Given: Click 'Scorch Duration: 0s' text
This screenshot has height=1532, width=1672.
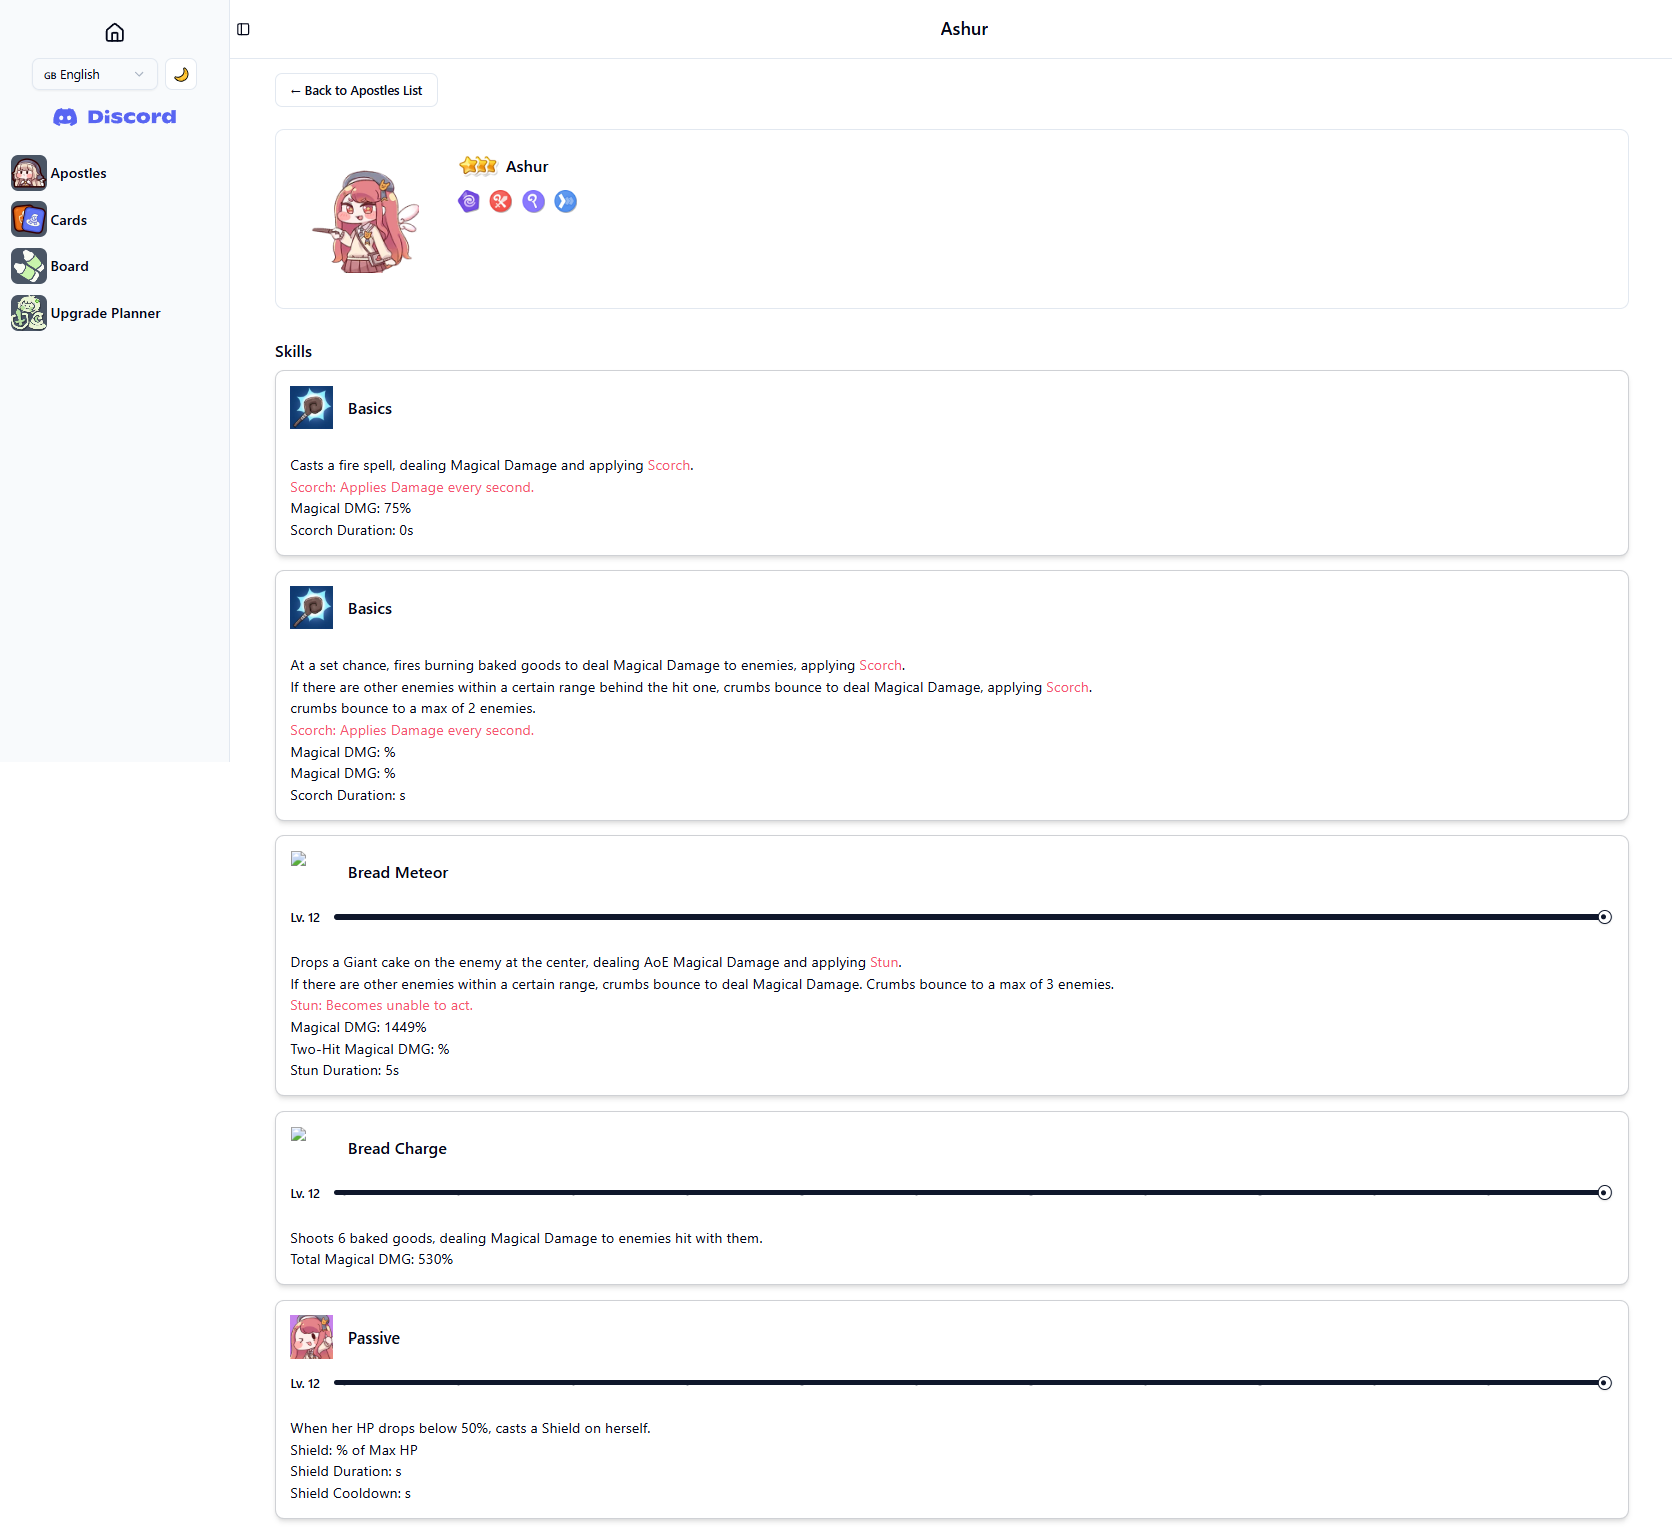Looking at the screenshot, I should [x=352, y=531].
